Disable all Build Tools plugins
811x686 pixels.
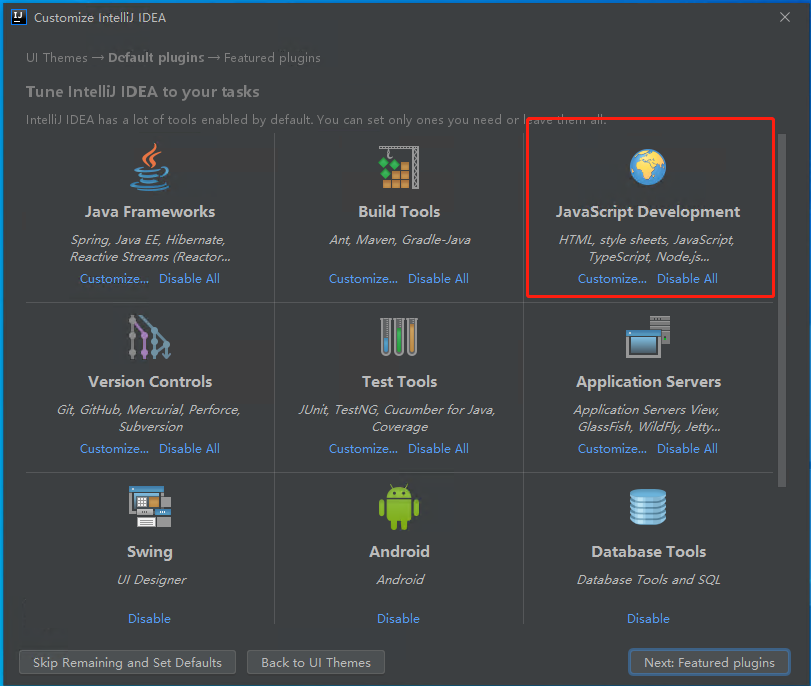tap(438, 279)
